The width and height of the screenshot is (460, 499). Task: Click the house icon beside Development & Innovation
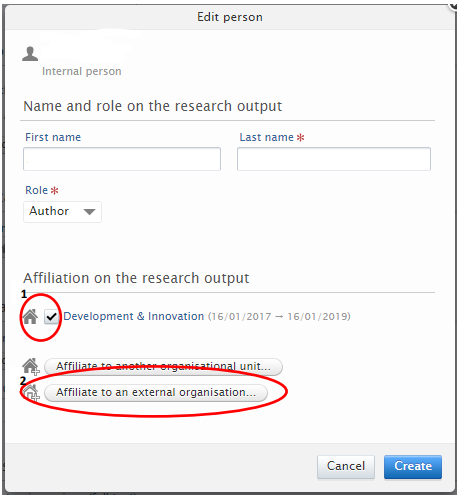[x=30, y=316]
